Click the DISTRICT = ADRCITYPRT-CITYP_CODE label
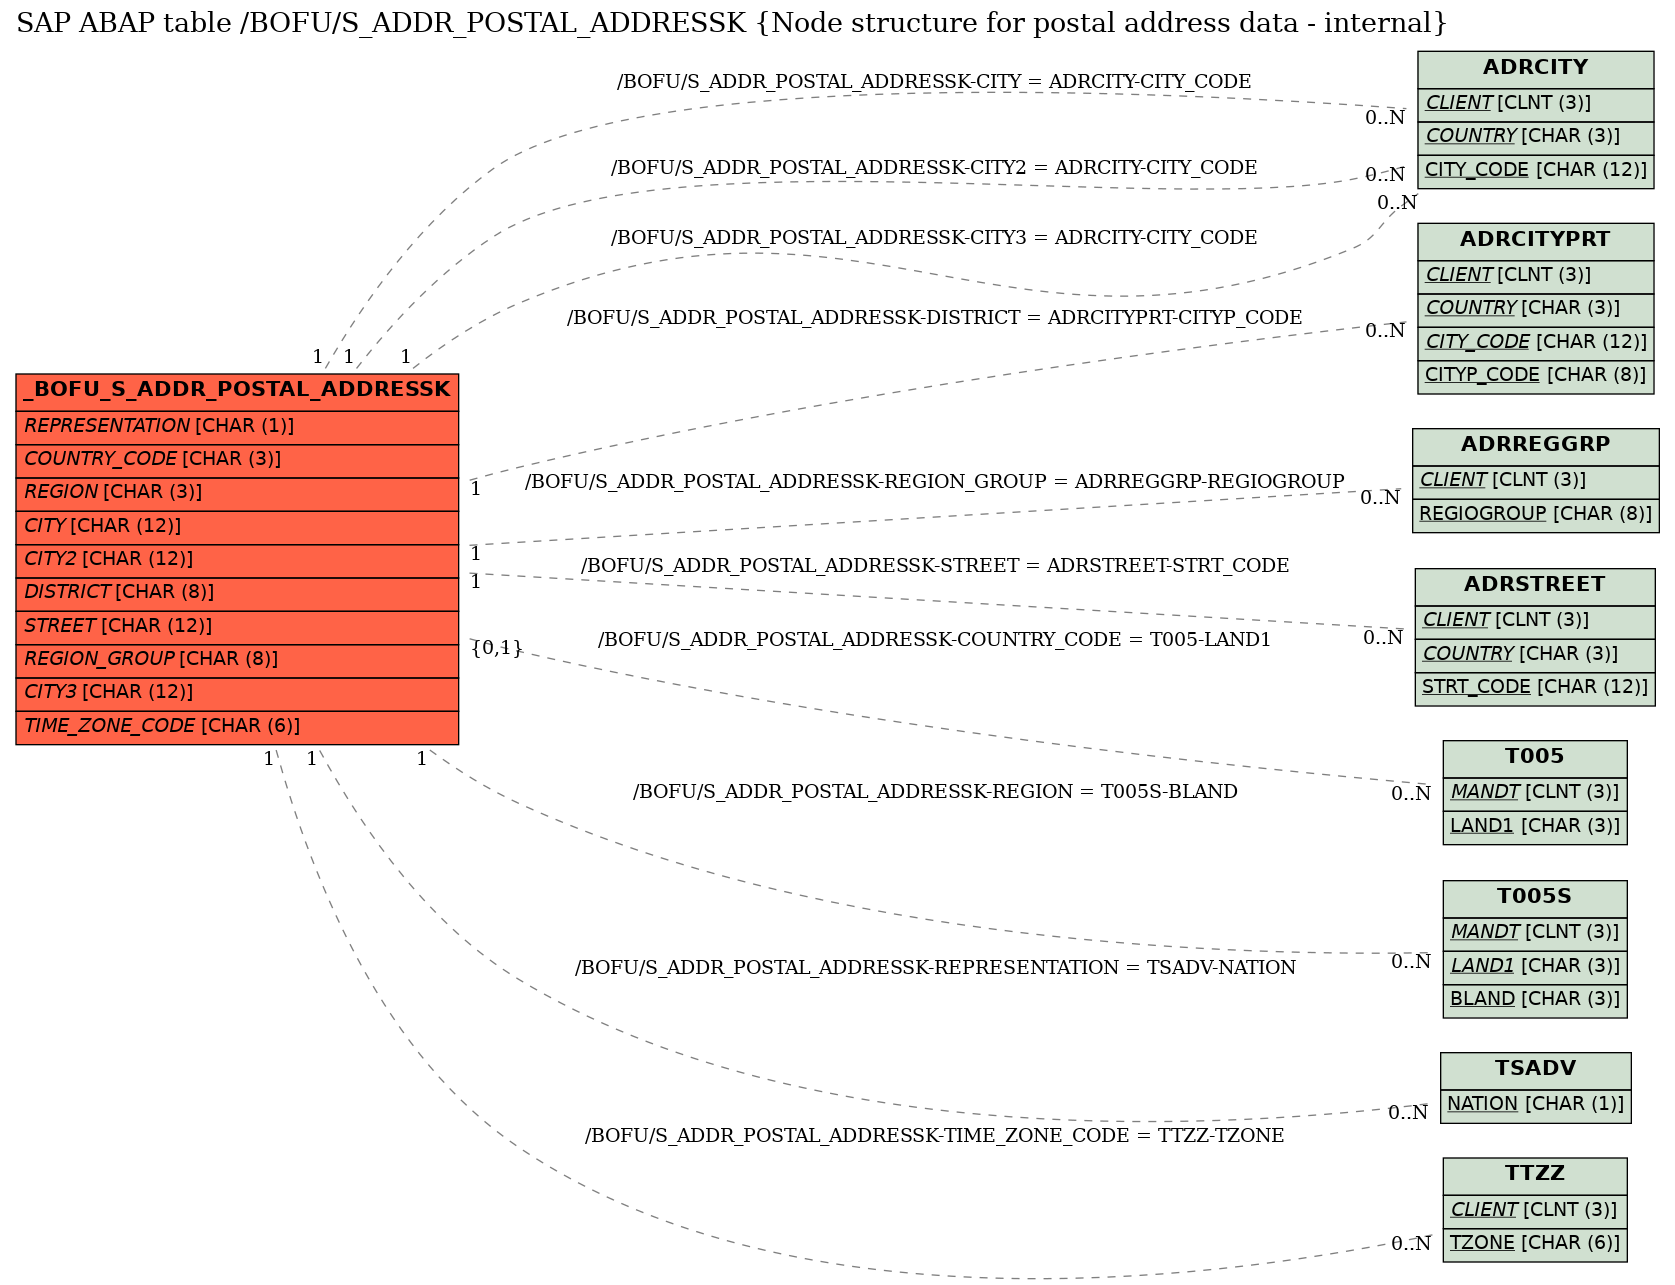 tap(934, 318)
